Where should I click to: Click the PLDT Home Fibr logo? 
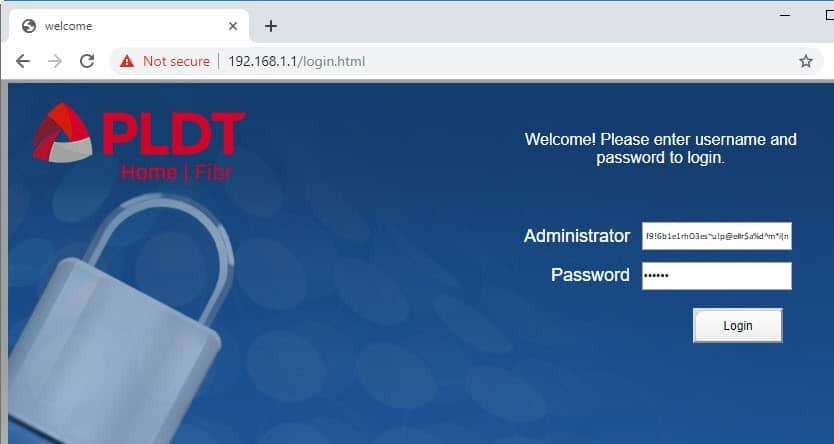pos(138,142)
